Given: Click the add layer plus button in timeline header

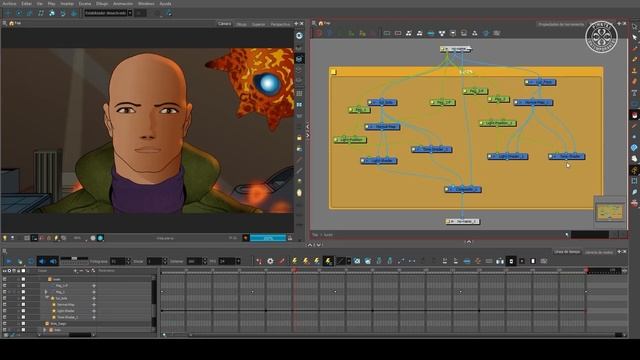Looking at the screenshot, I should [75, 271].
